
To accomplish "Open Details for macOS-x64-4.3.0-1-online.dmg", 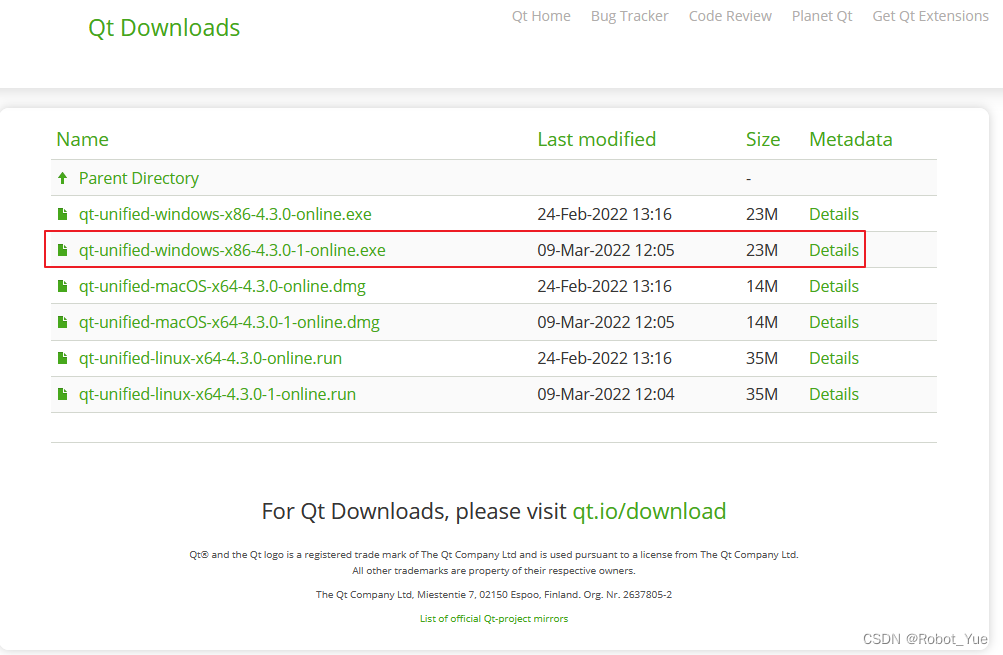I will click(833, 322).
